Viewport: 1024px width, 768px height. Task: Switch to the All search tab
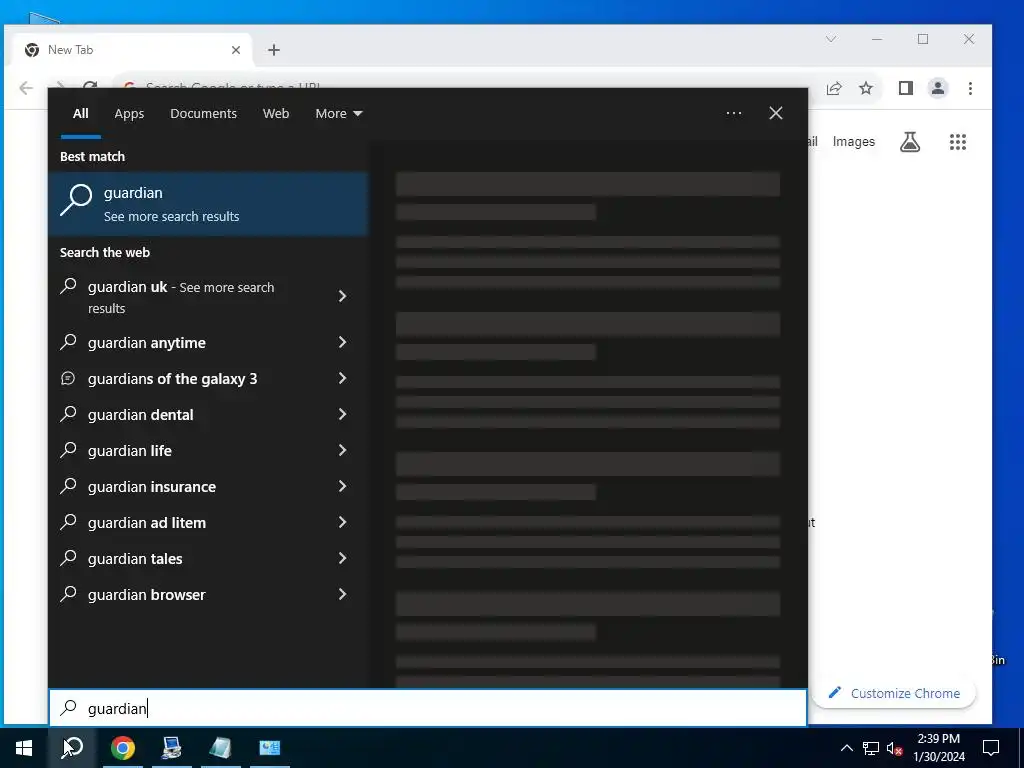tap(80, 114)
